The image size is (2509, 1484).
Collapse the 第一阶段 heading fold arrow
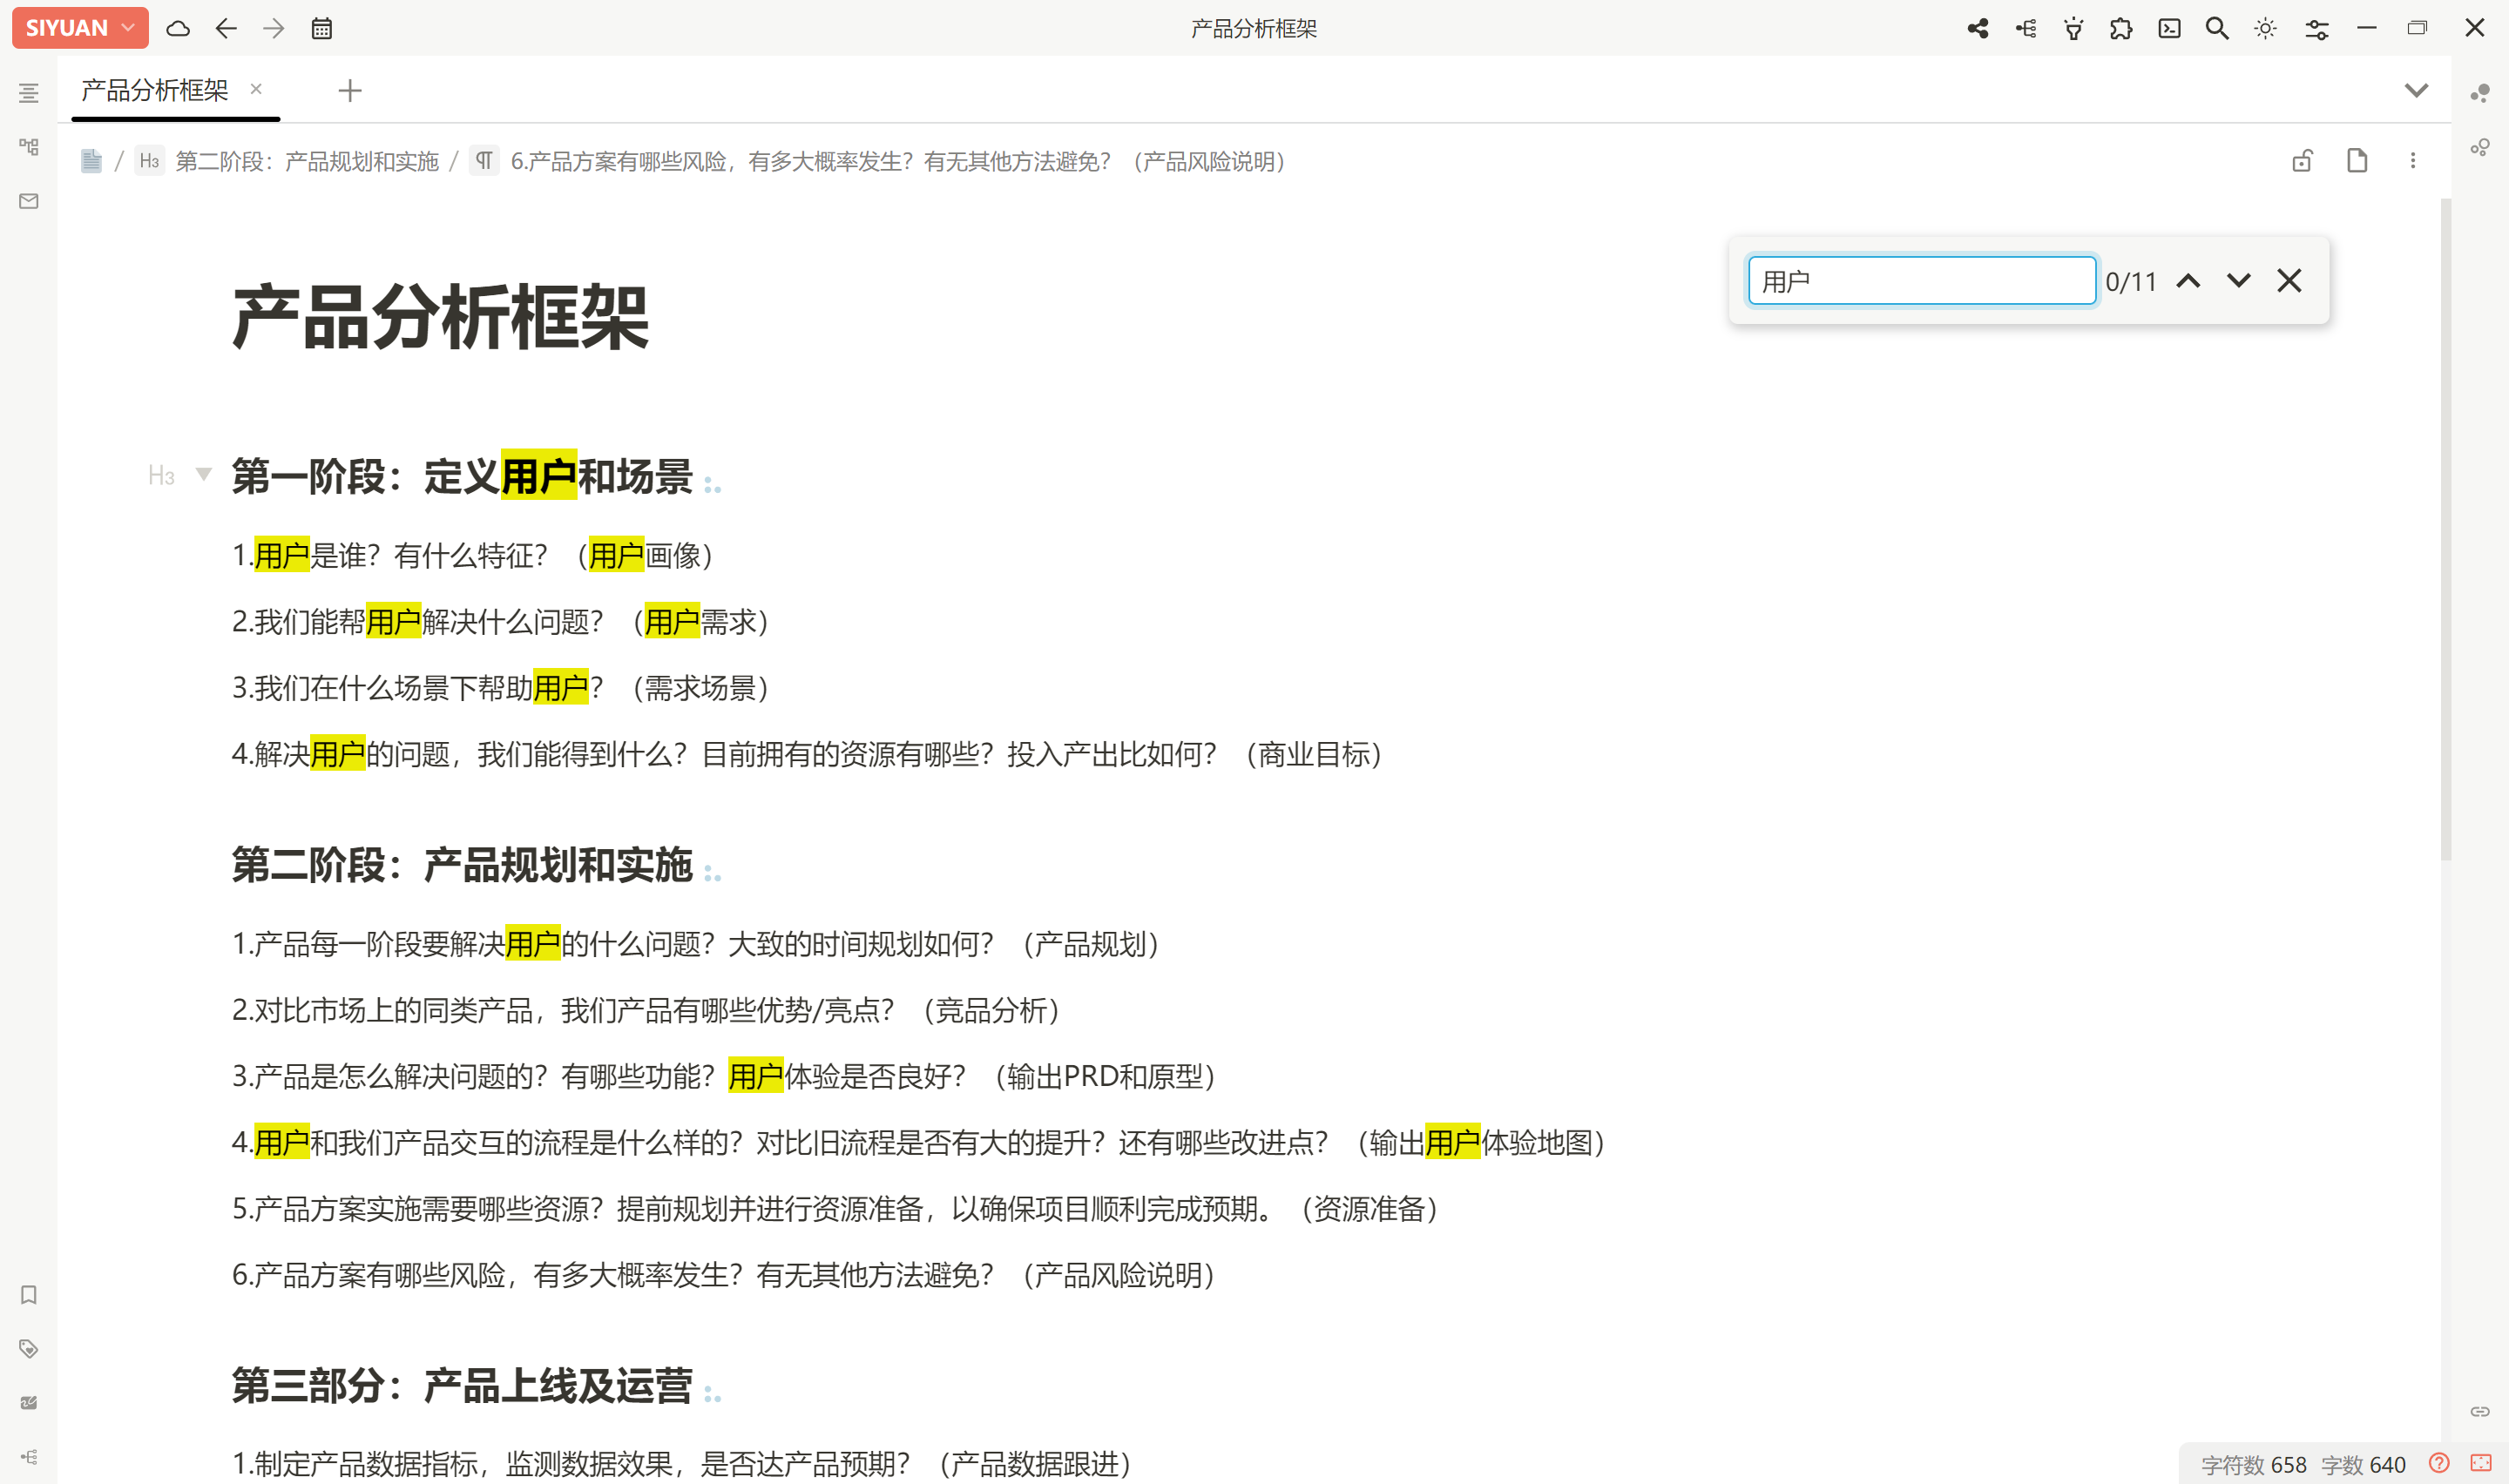[203, 474]
